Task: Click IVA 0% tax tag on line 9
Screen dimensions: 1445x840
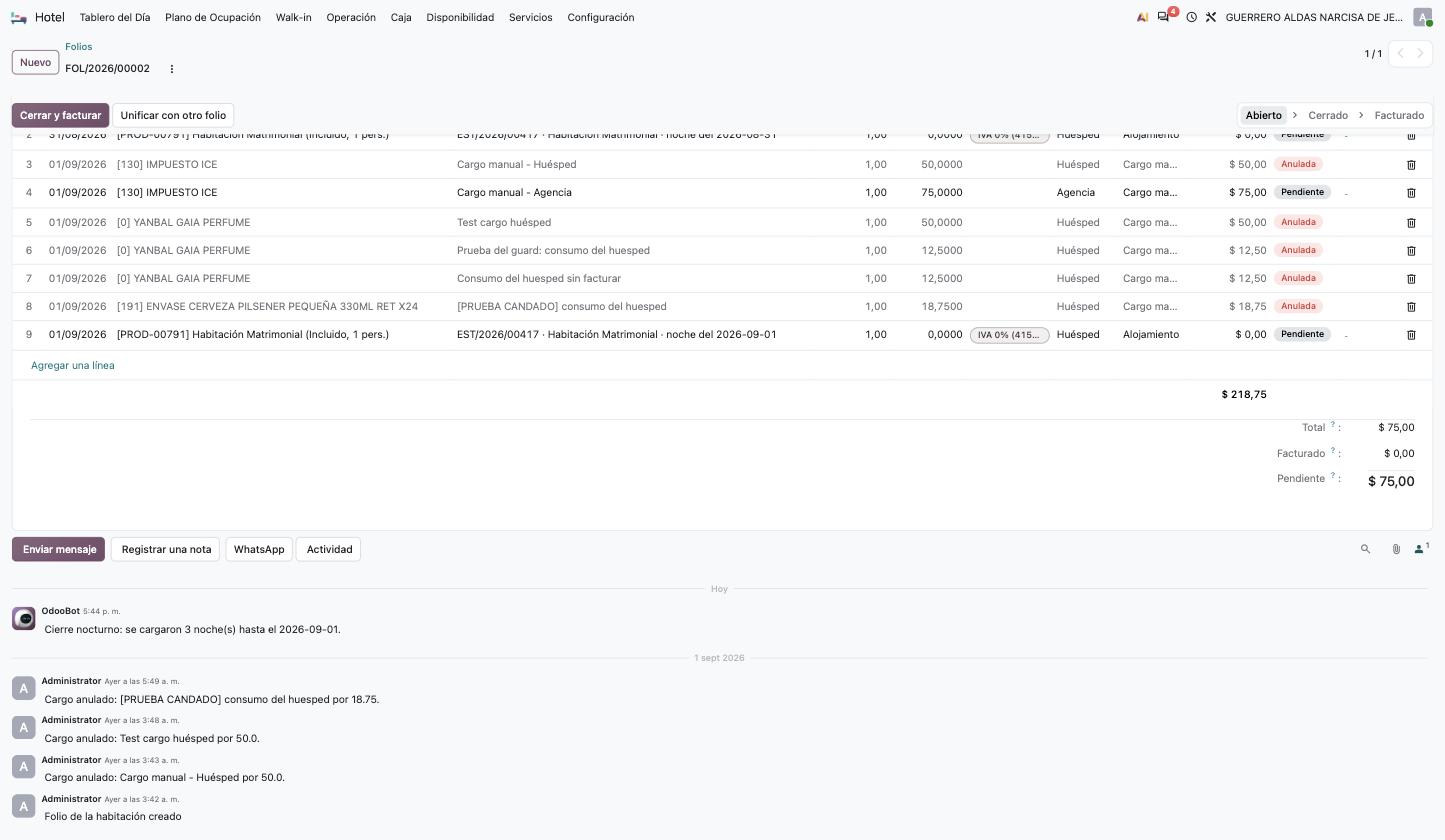Action: [x=1009, y=335]
